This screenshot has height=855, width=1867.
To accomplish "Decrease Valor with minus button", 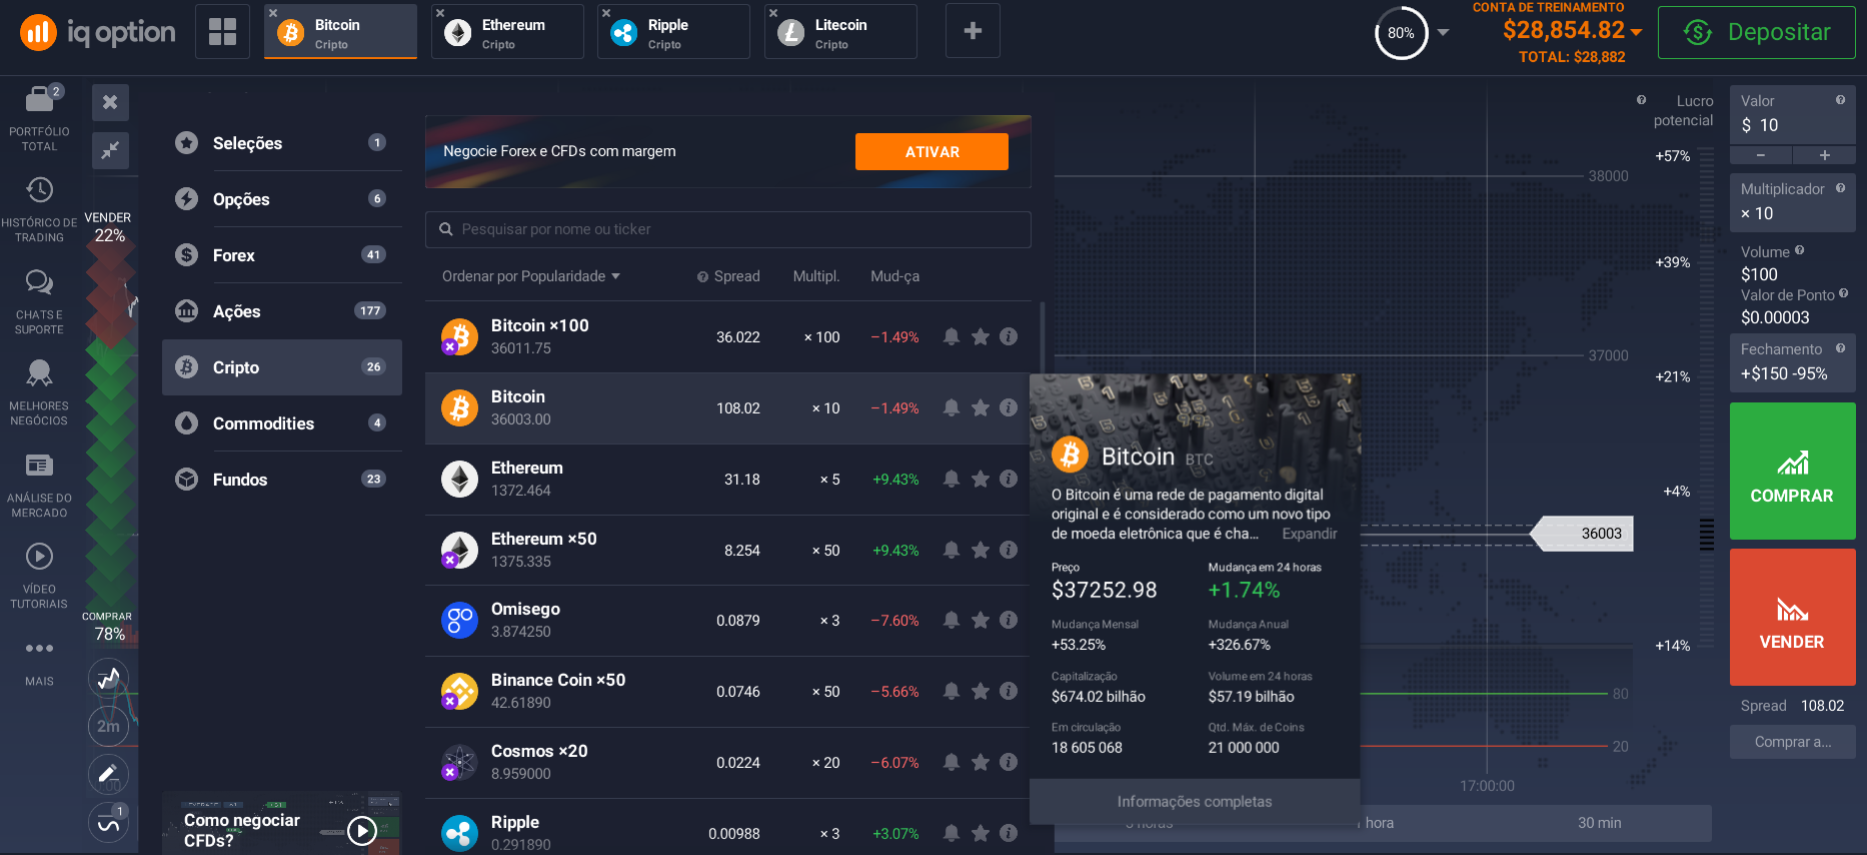I will [1761, 155].
